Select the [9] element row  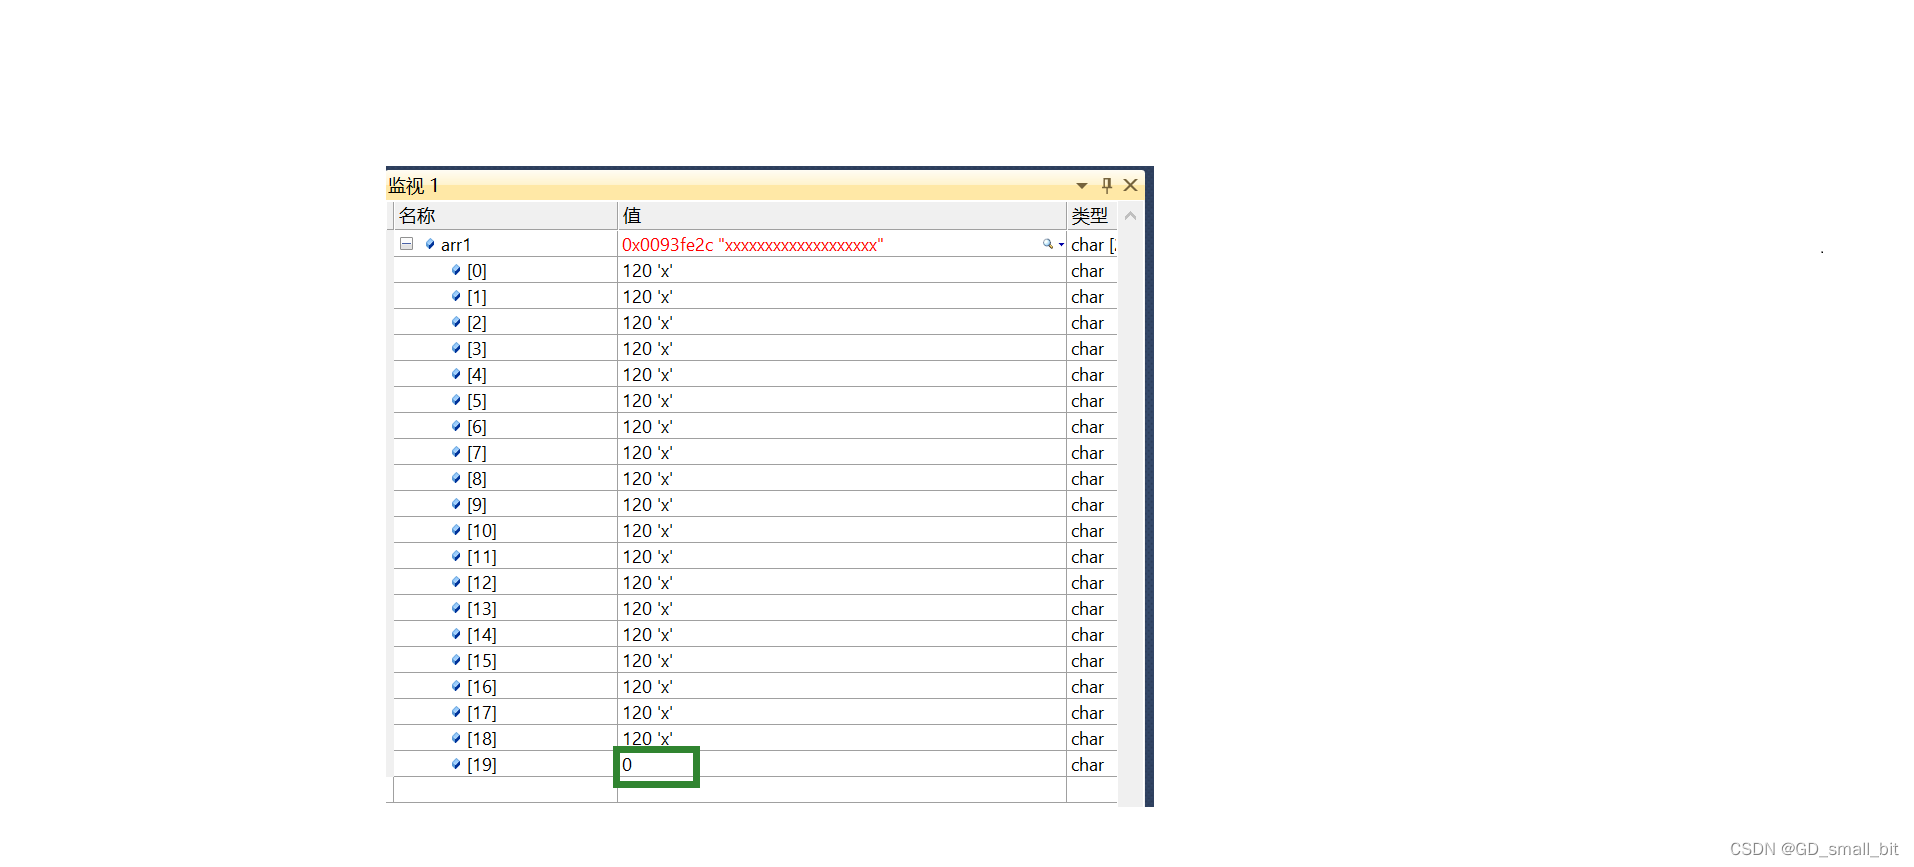(x=755, y=505)
